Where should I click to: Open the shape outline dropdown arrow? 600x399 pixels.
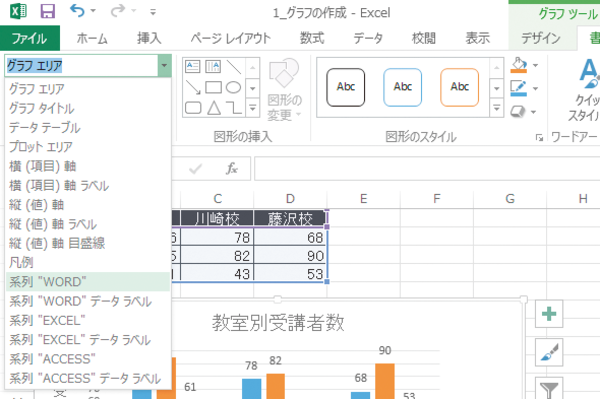pyautogui.click(x=536, y=89)
